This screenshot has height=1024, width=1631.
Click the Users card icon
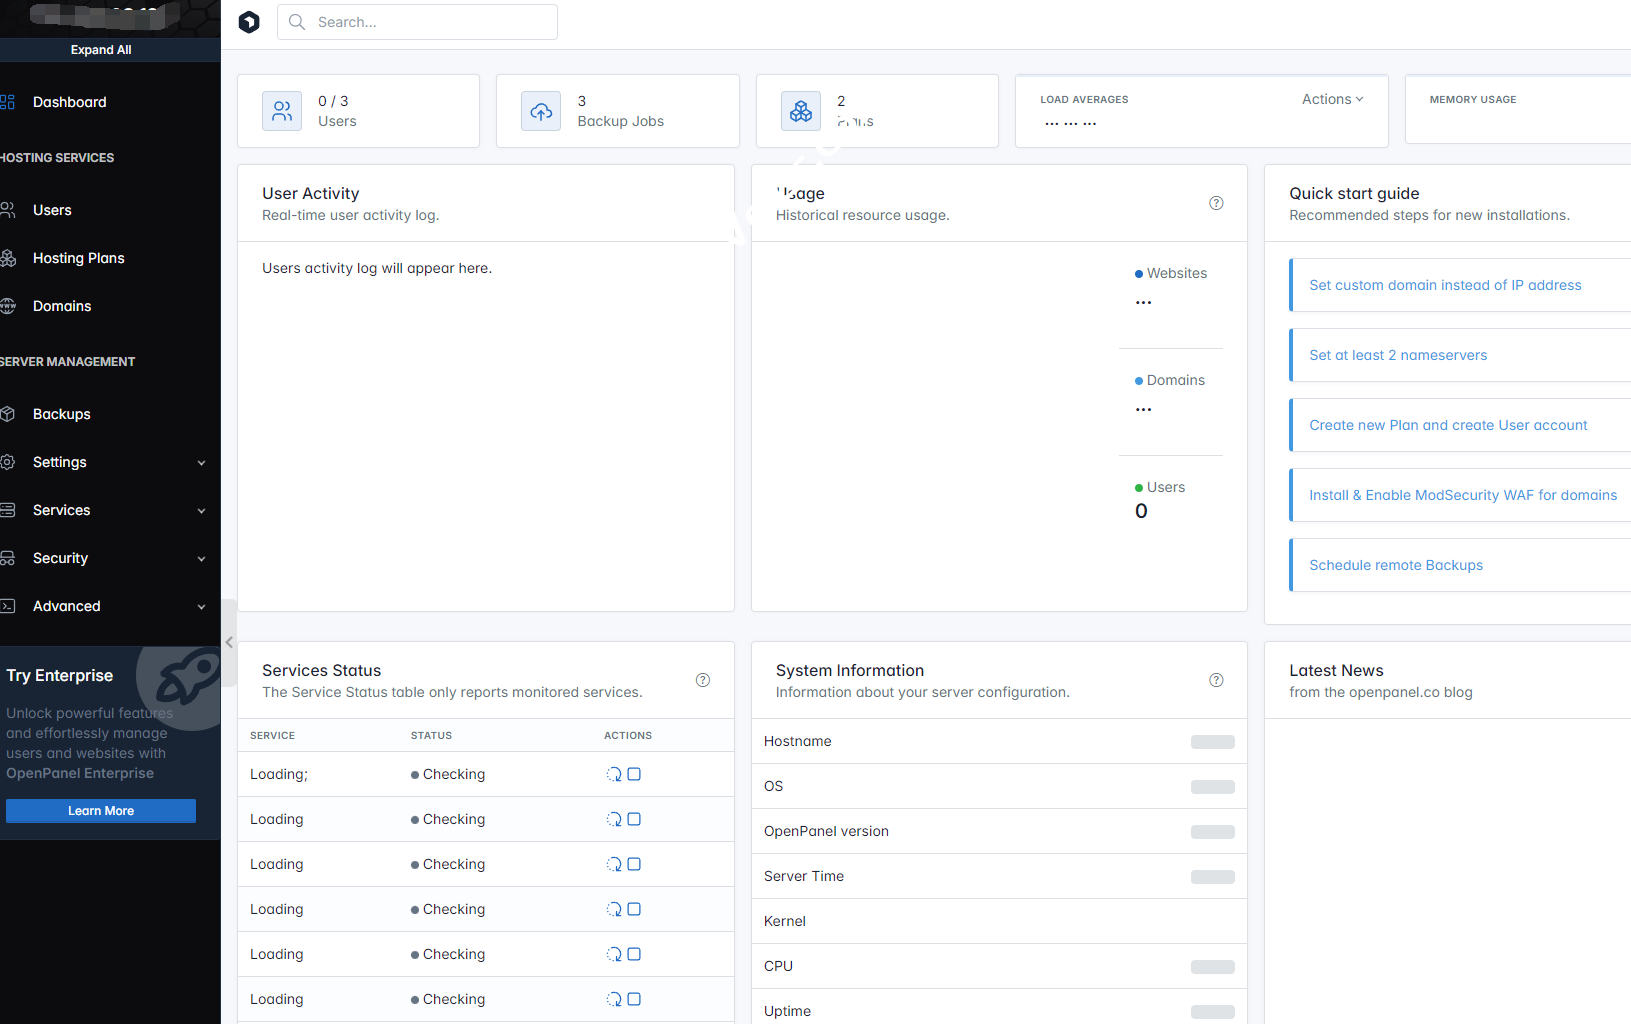pyautogui.click(x=282, y=111)
